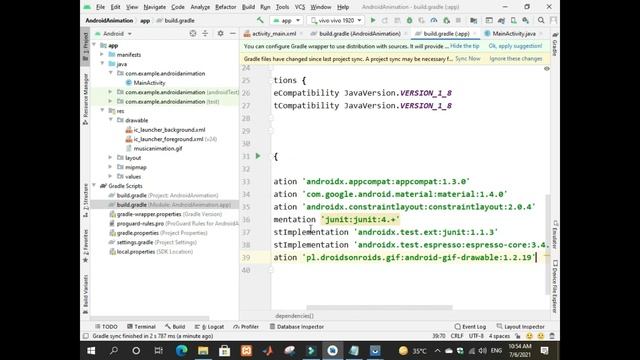This screenshot has height=360, width=640.
Task: Click the editor horizontal scrollbar
Action: click(379, 307)
